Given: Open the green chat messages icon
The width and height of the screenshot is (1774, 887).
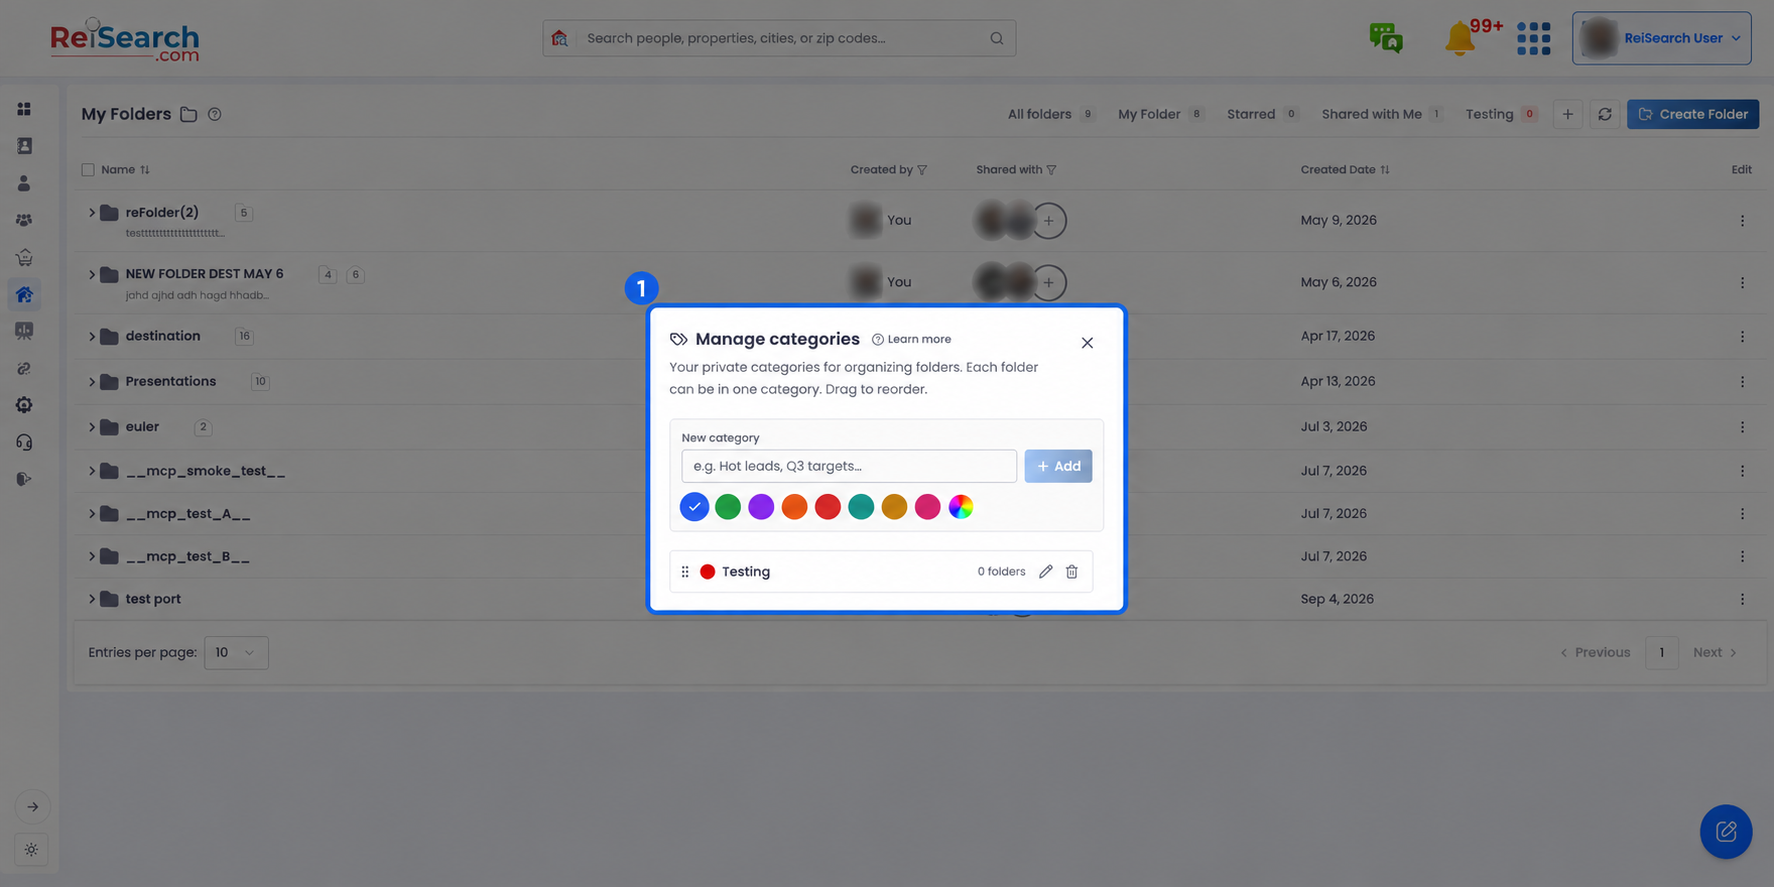Looking at the screenshot, I should coord(1386,38).
